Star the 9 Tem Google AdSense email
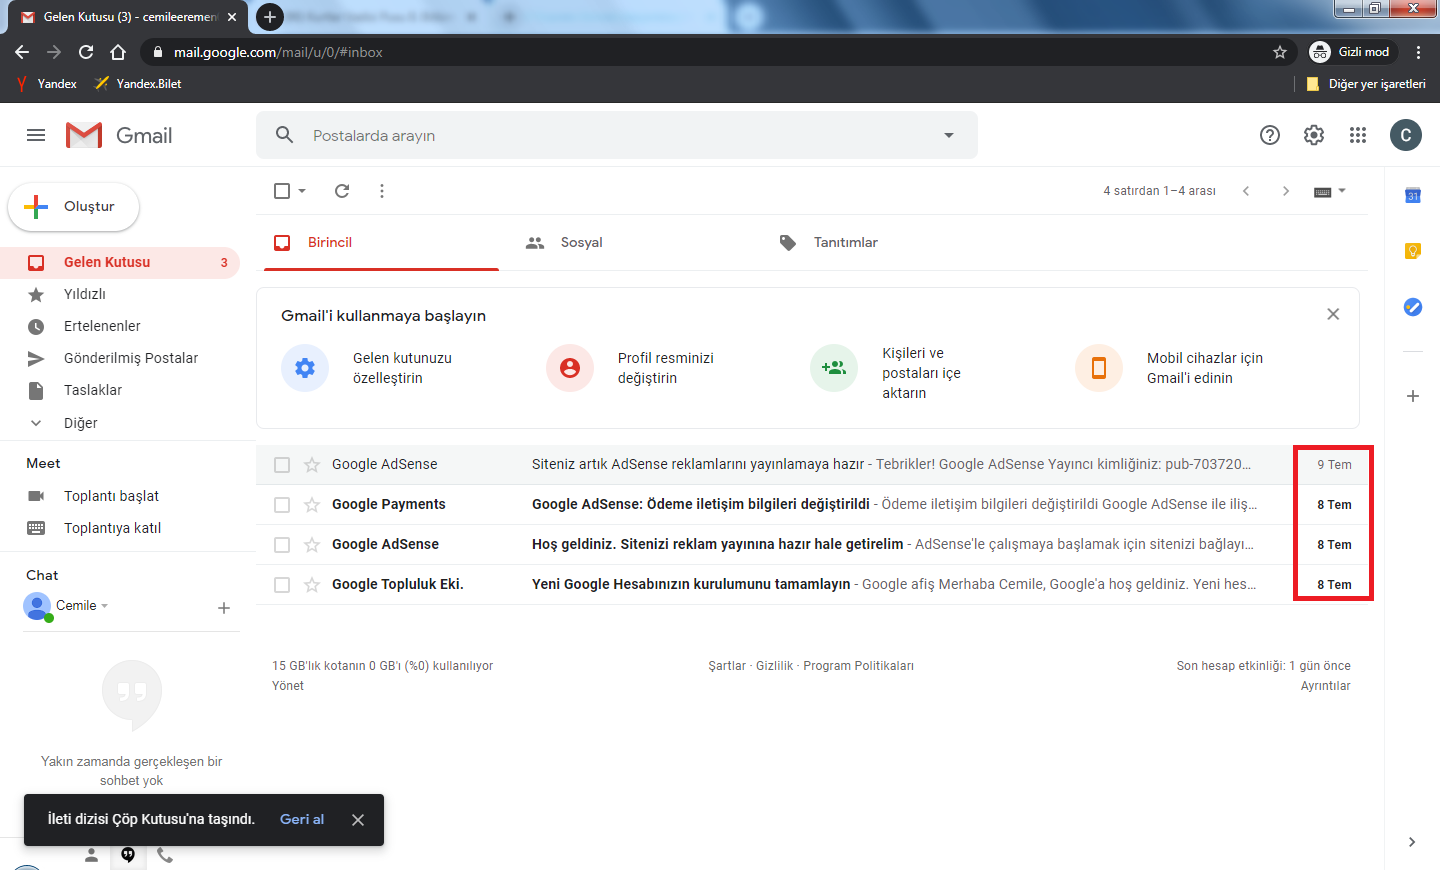The width and height of the screenshot is (1440, 870). (x=312, y=465)
